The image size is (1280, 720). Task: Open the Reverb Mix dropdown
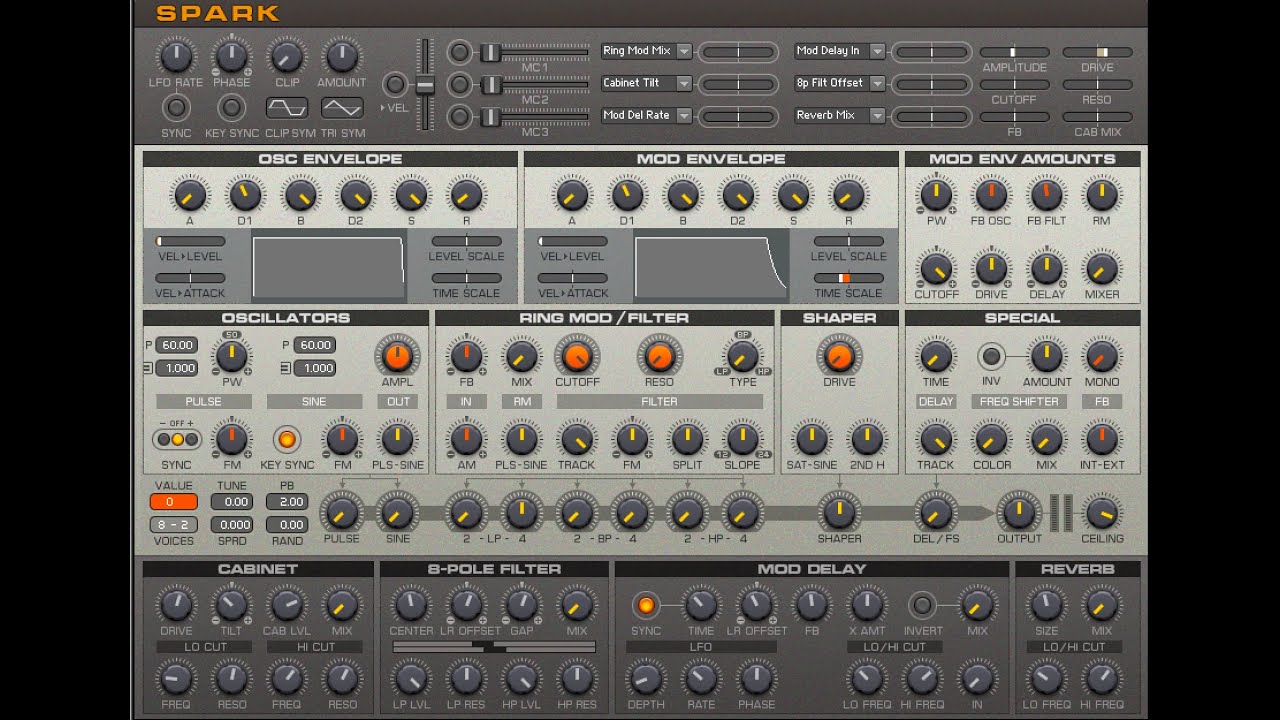click(840, 115)
